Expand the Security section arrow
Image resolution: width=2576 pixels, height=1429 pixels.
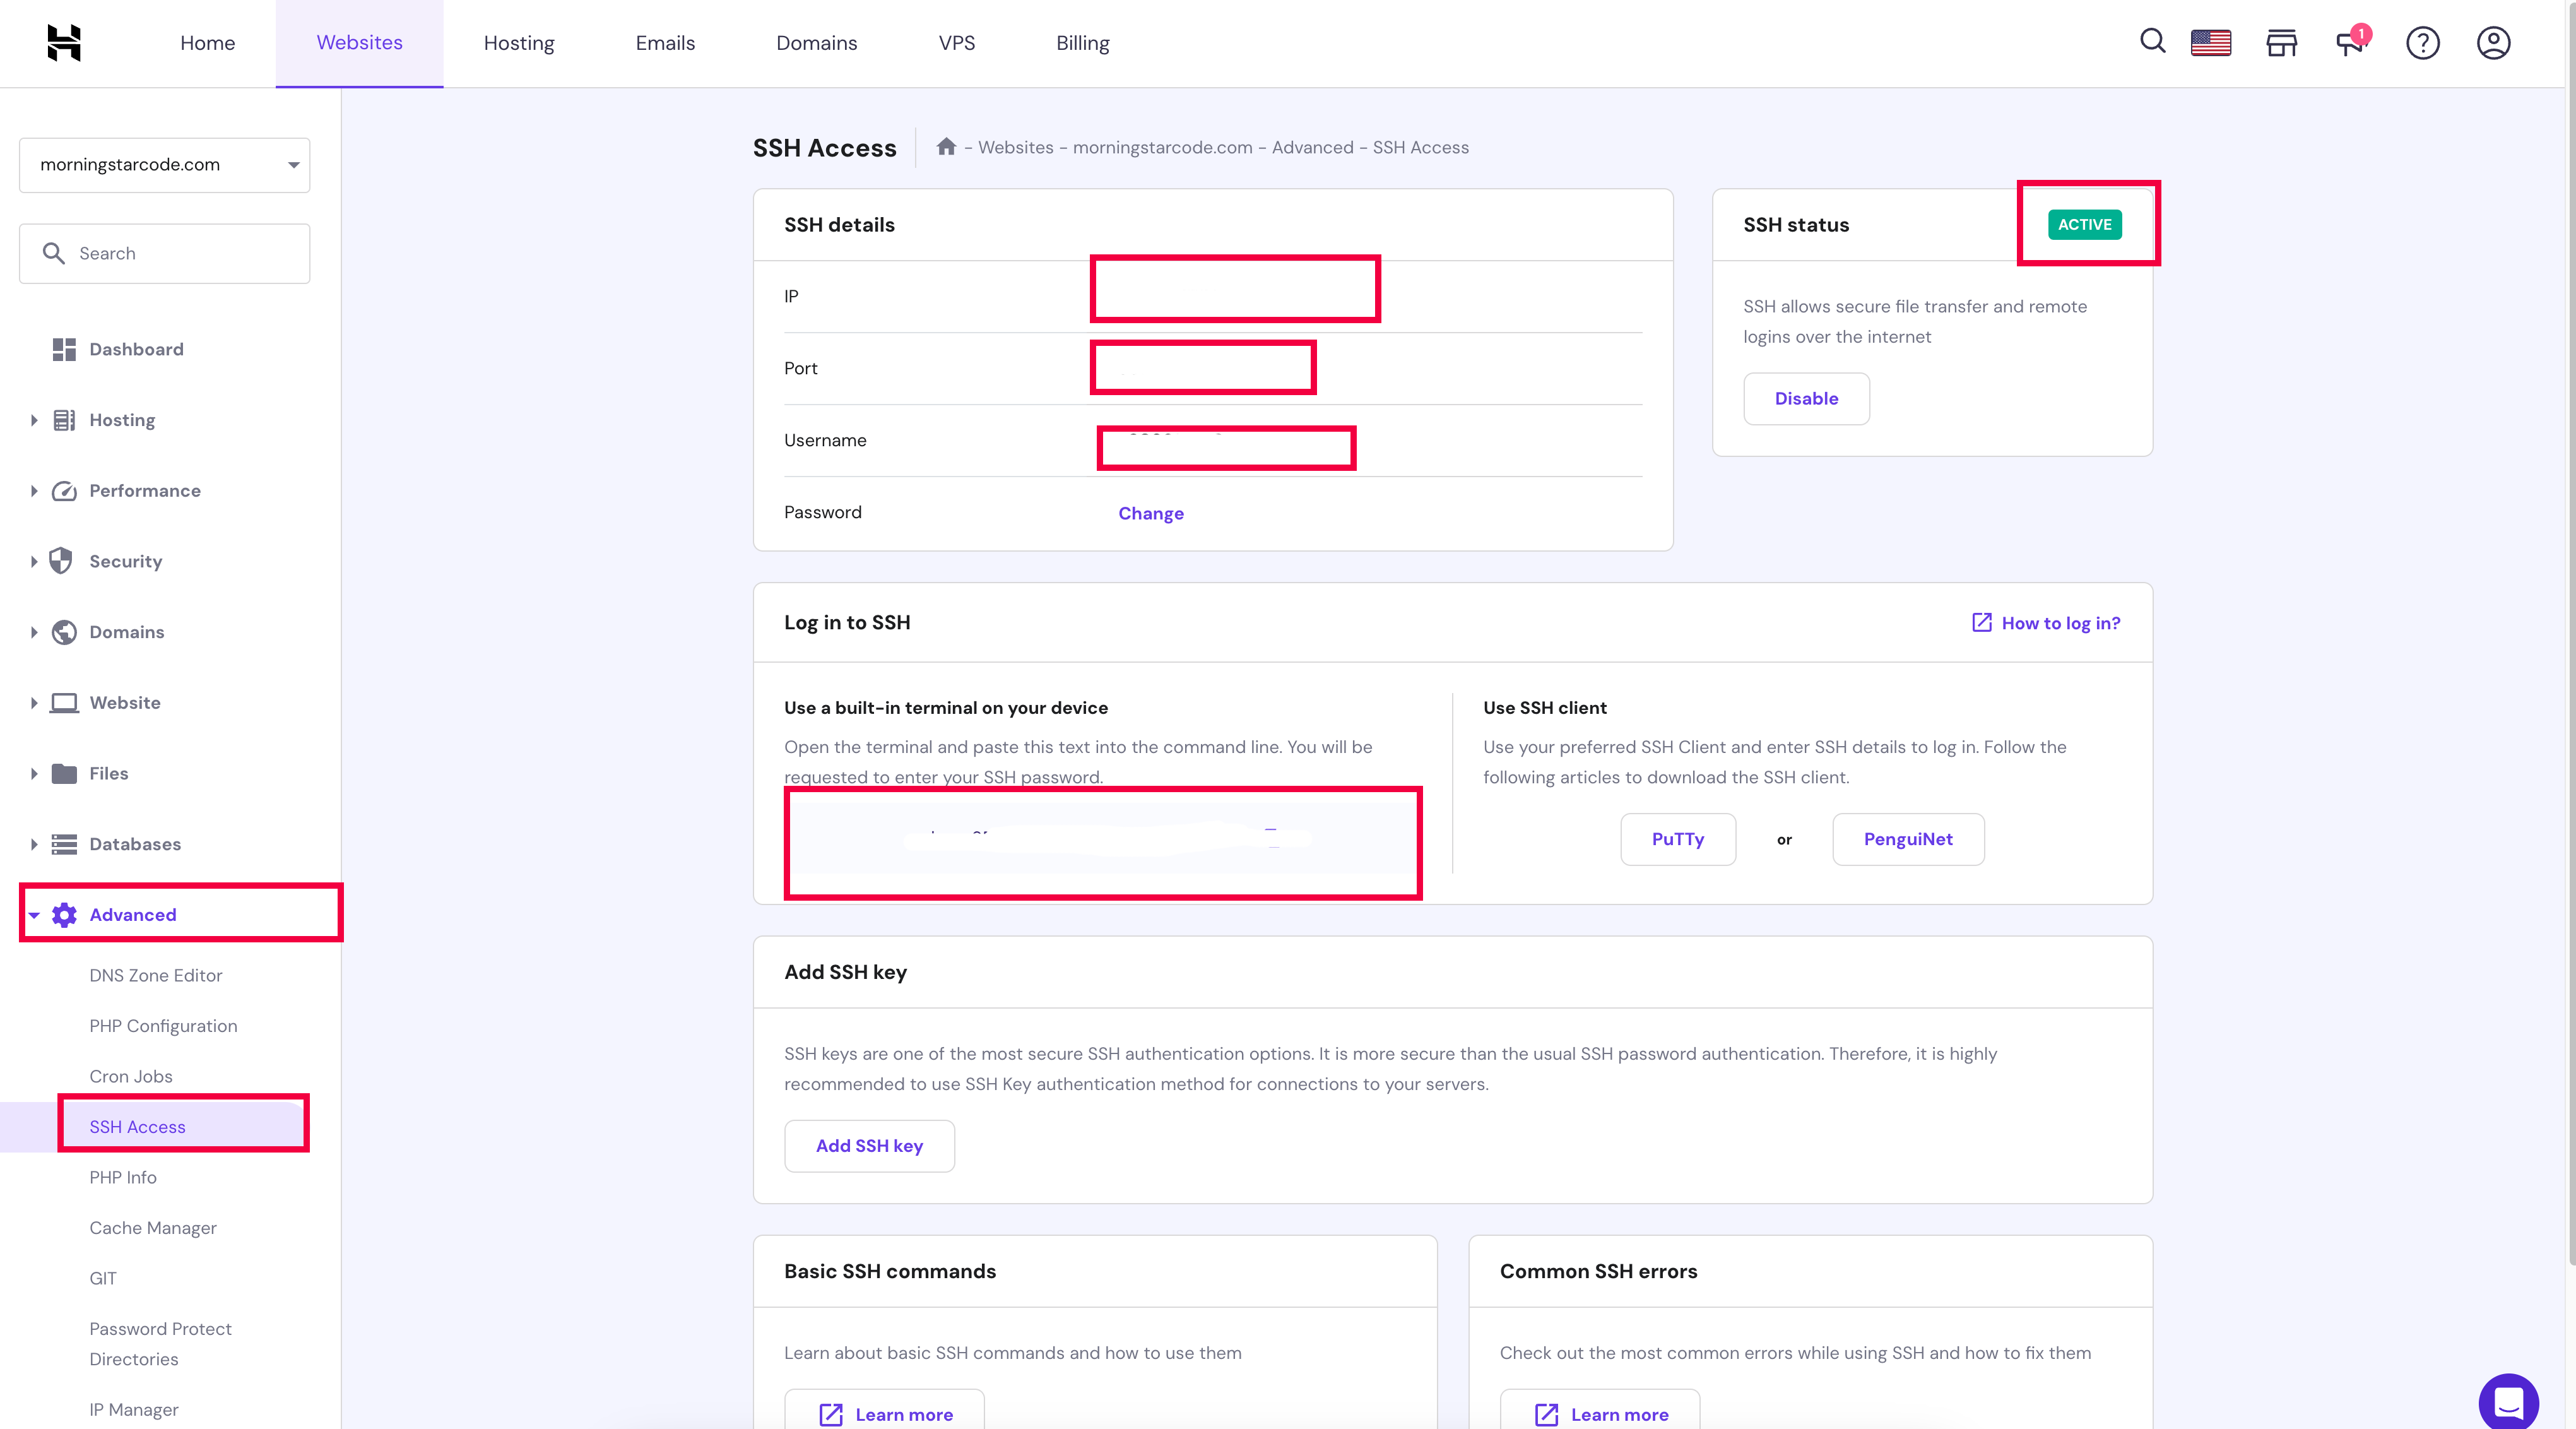(x=34, y=561)
